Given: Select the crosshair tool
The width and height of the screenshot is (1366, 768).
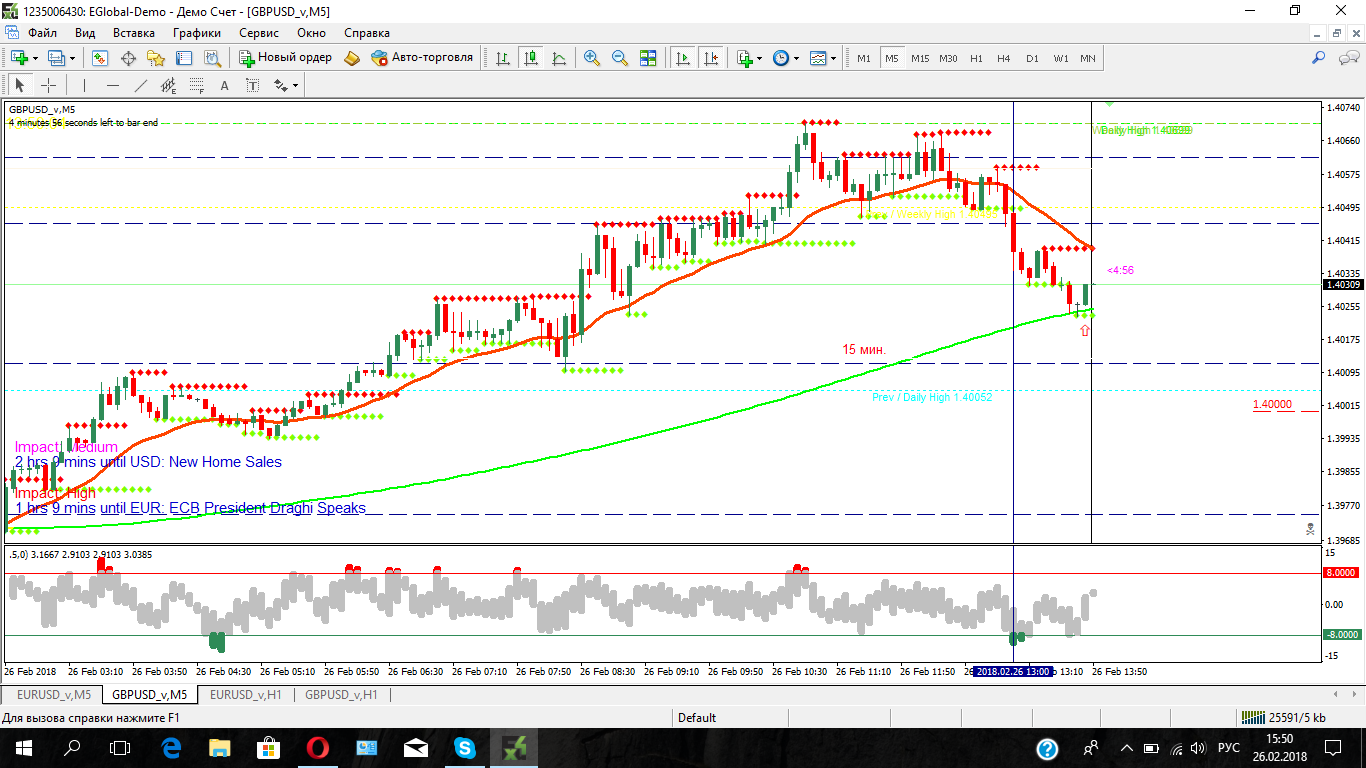Looking at the screenshot, I should (x=48, y=85).
